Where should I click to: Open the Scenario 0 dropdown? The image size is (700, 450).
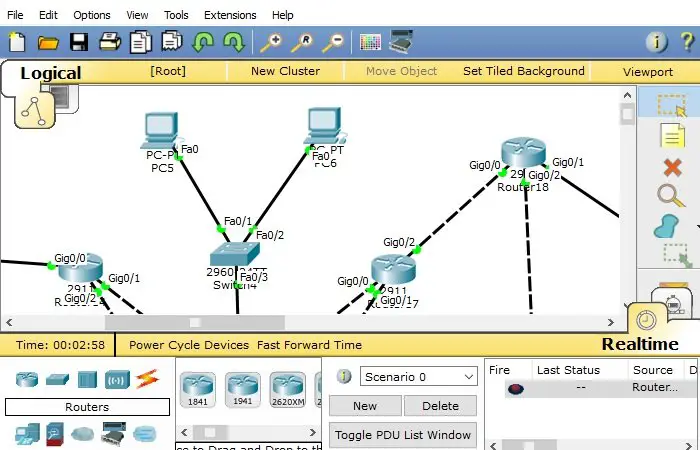click(419, 377)
